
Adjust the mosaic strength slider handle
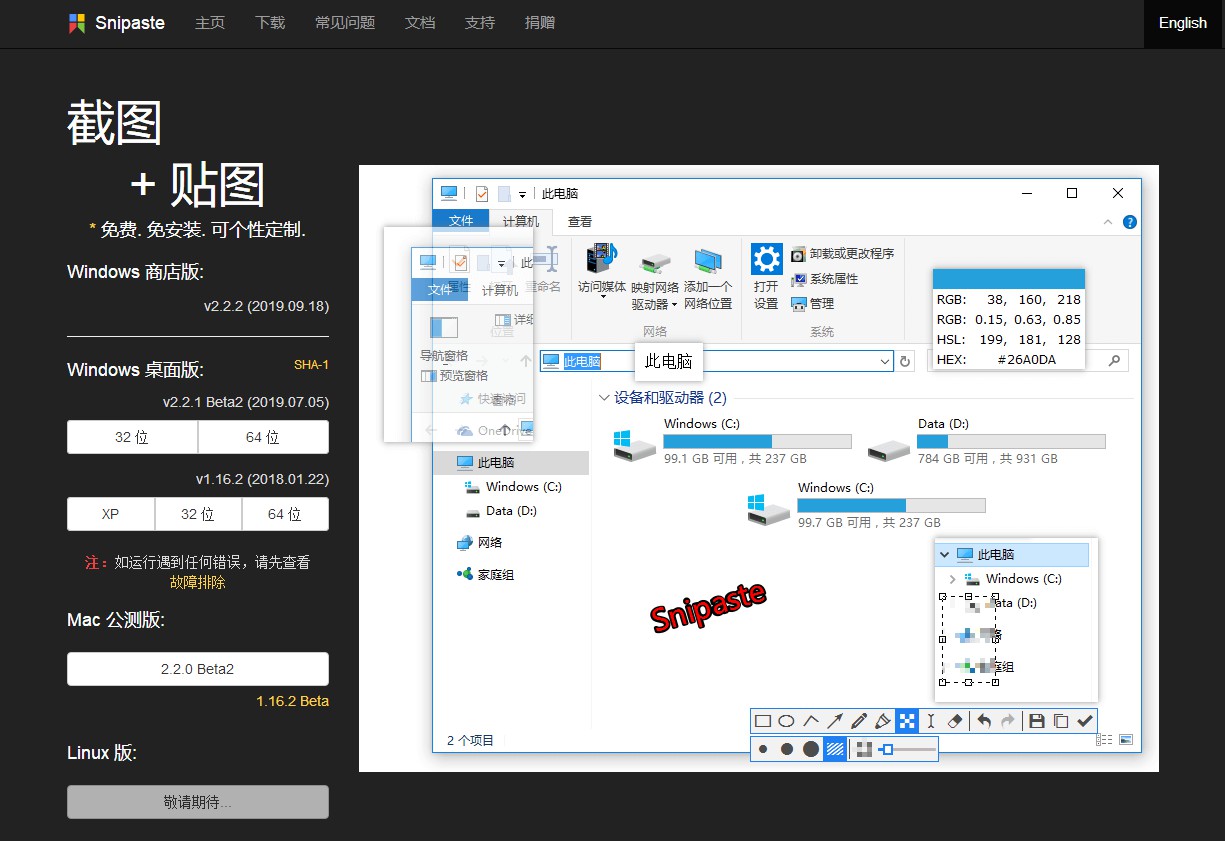click(x=886, y=749)
